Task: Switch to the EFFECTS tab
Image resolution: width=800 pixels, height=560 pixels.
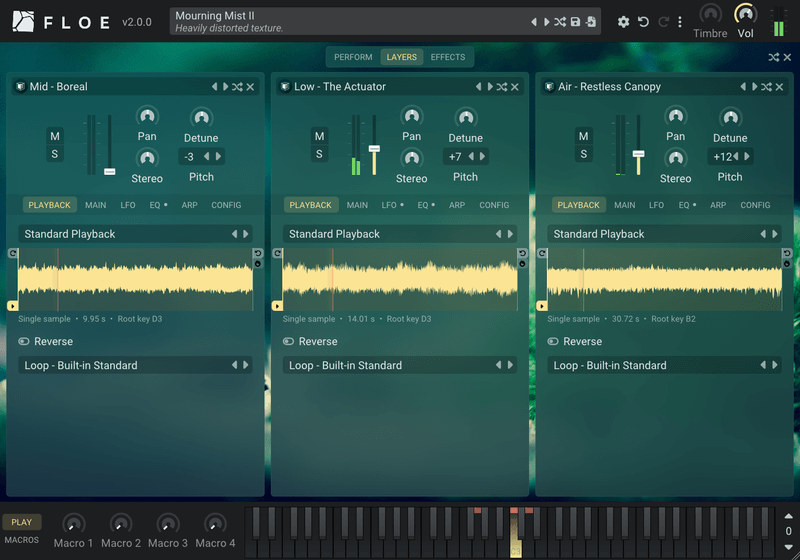Action: (x=447, y=57)
